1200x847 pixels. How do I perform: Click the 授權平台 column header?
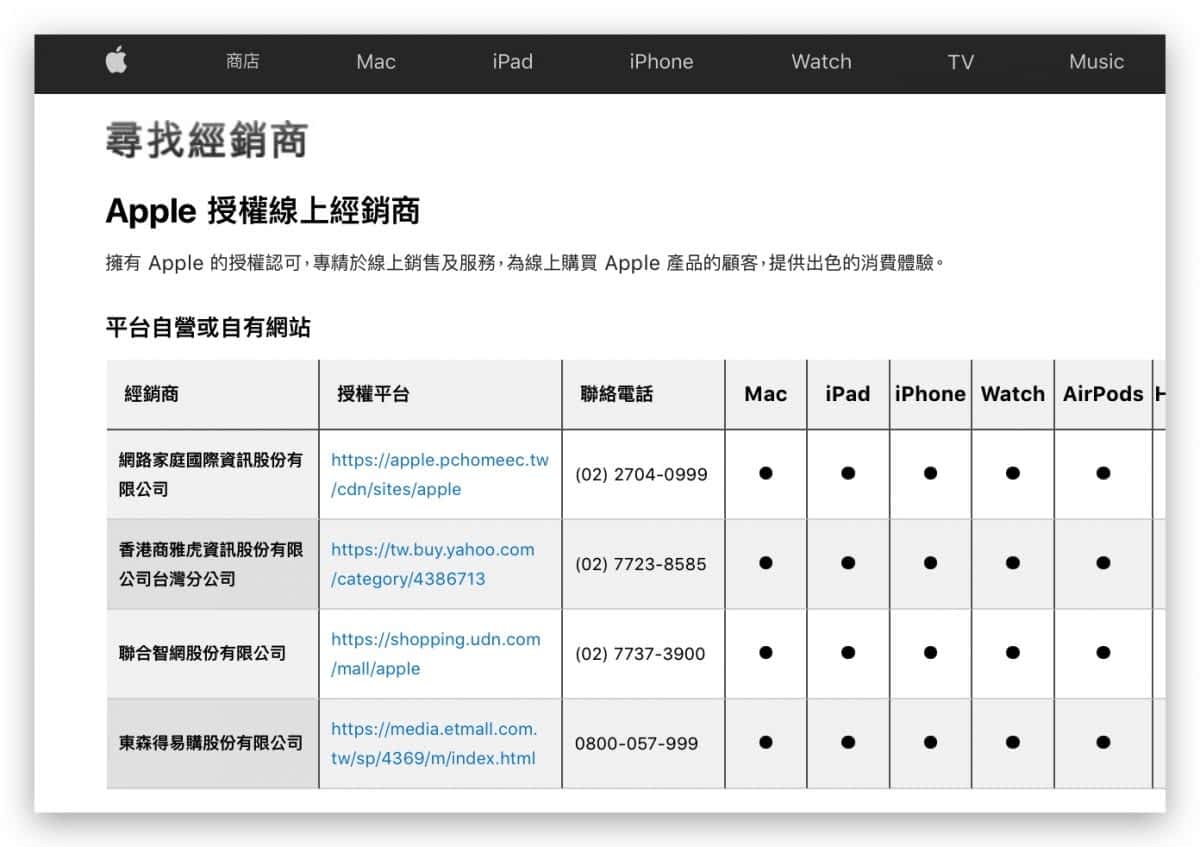pyautogui.click(x=373, y=394)
